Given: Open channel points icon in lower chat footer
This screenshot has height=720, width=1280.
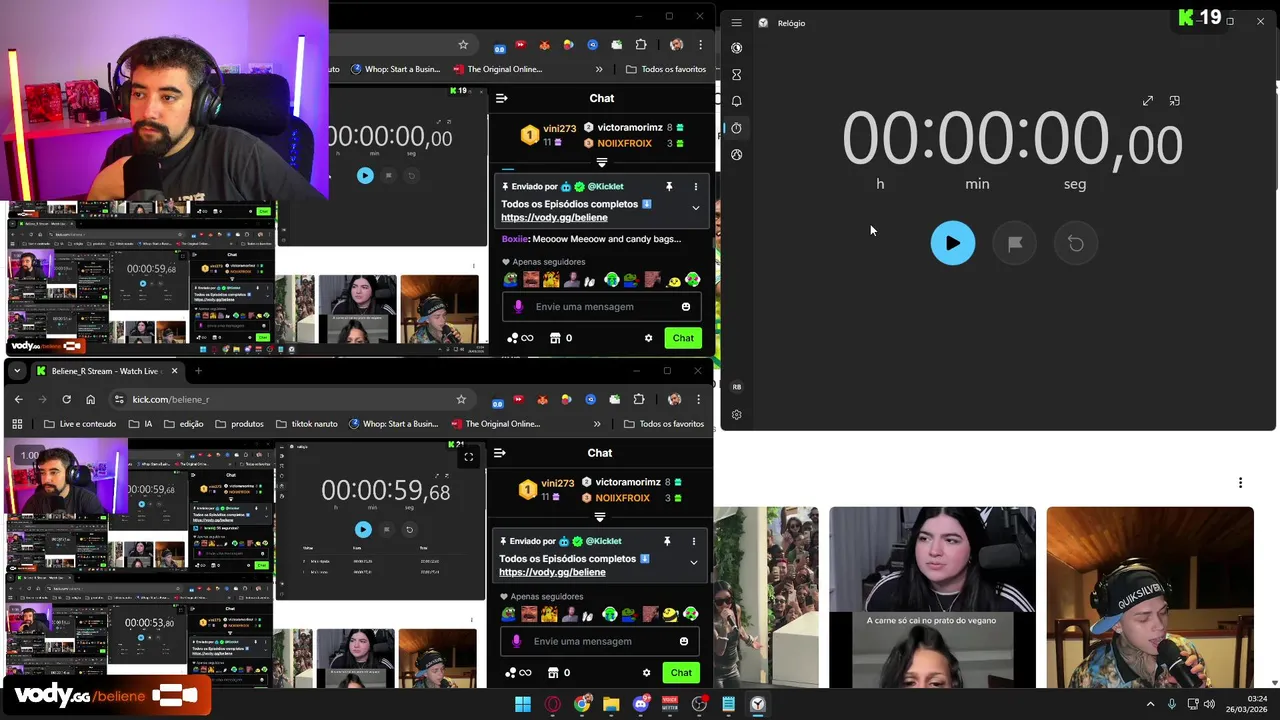Looking at the screenshot, I should (x=512, y=673).
